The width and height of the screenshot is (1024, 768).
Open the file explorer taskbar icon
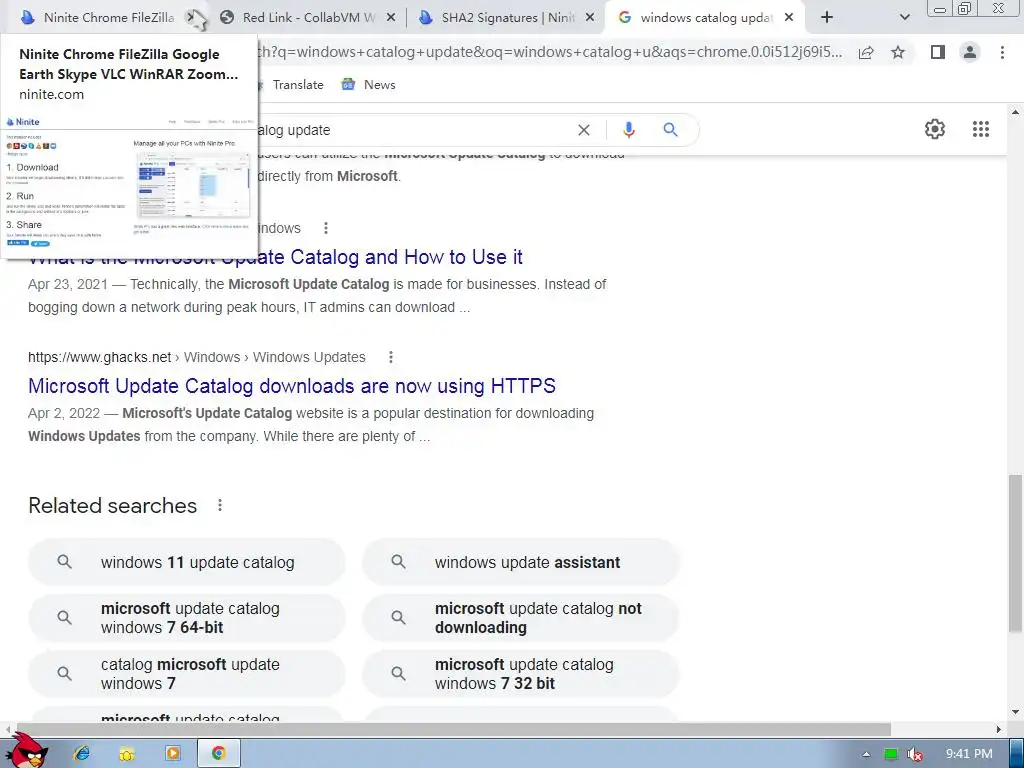127,754
